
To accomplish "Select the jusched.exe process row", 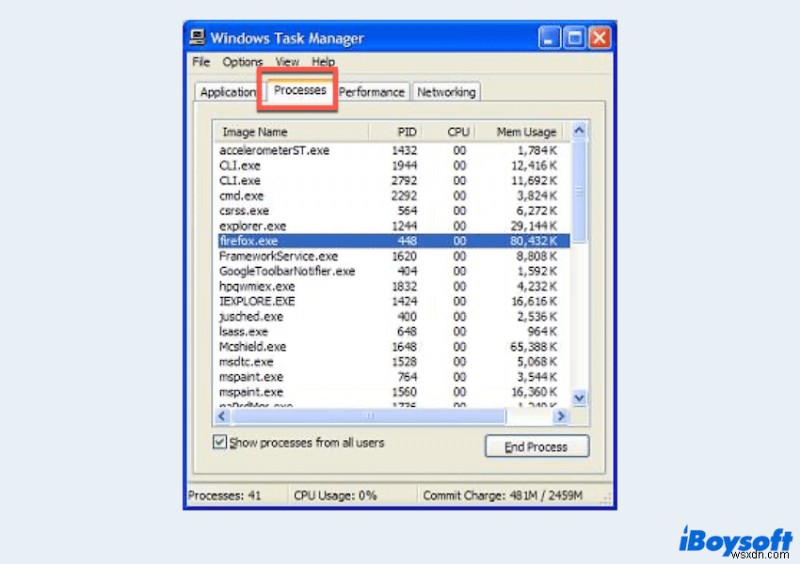I will 393,316.
